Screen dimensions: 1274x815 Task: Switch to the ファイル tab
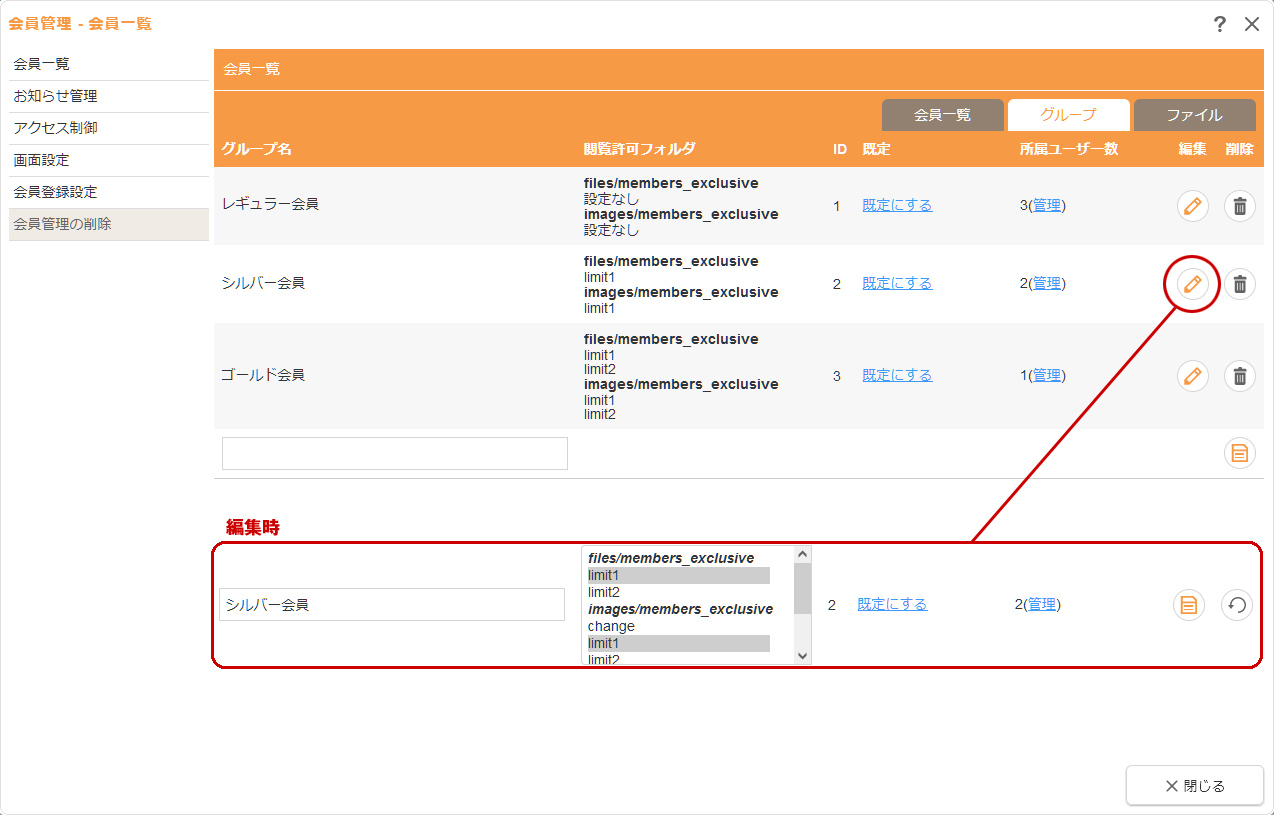[x=1194, y=115]
